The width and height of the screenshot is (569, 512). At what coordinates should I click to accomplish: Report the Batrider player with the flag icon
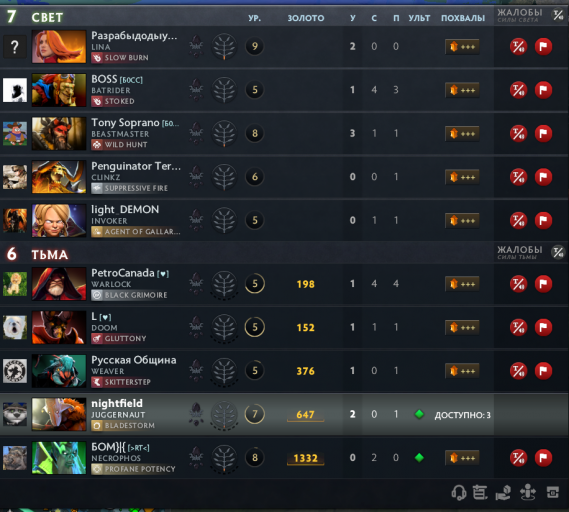pyautogui.click(x=543, y=90)
